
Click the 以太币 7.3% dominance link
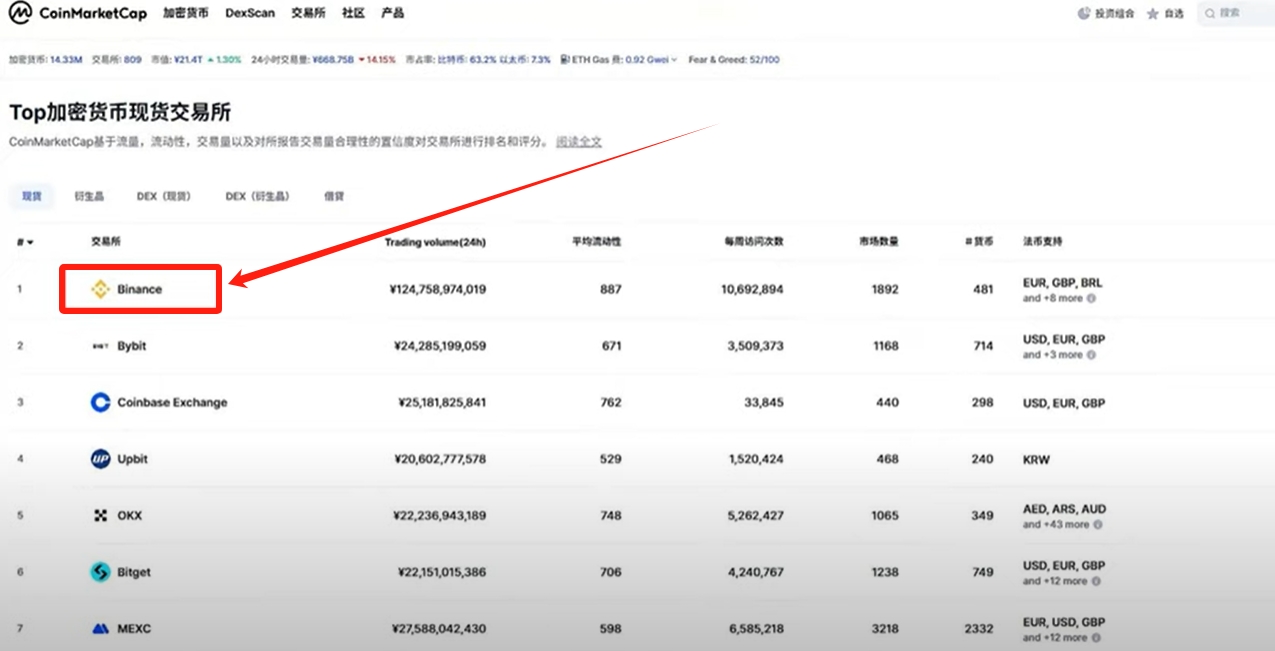tap(525, 60)
